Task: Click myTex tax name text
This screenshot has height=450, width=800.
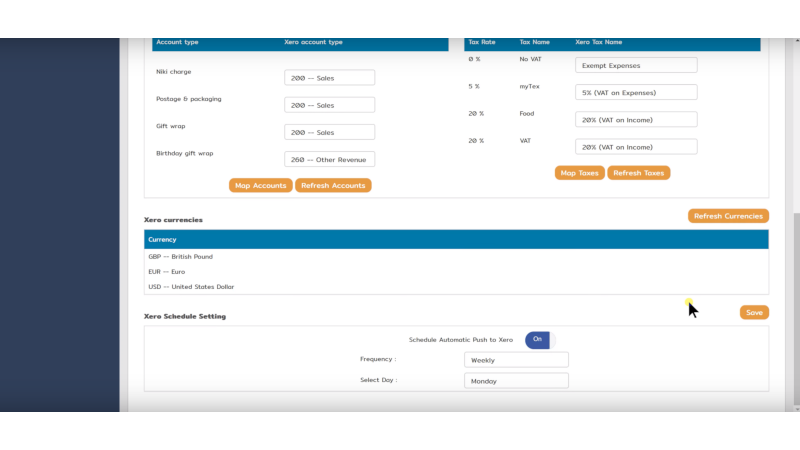Action: 529,86
